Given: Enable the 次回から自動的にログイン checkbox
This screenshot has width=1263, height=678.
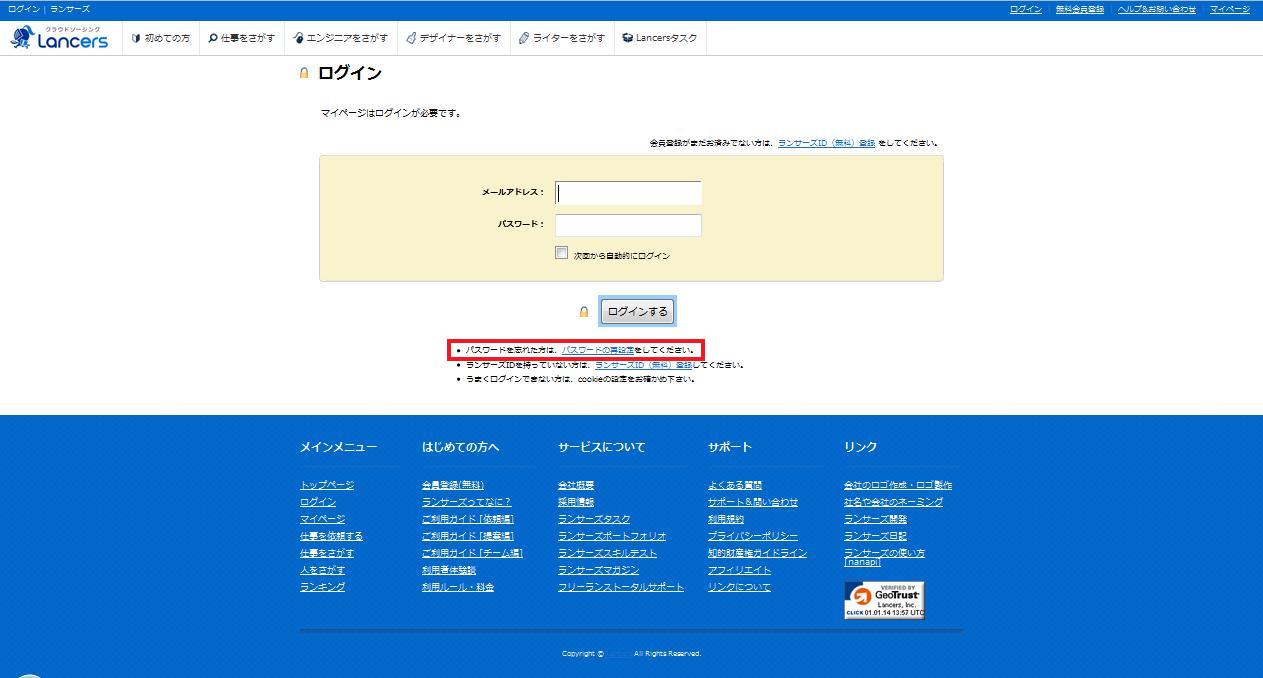Looking at the screenshot, I should (562, 253).
